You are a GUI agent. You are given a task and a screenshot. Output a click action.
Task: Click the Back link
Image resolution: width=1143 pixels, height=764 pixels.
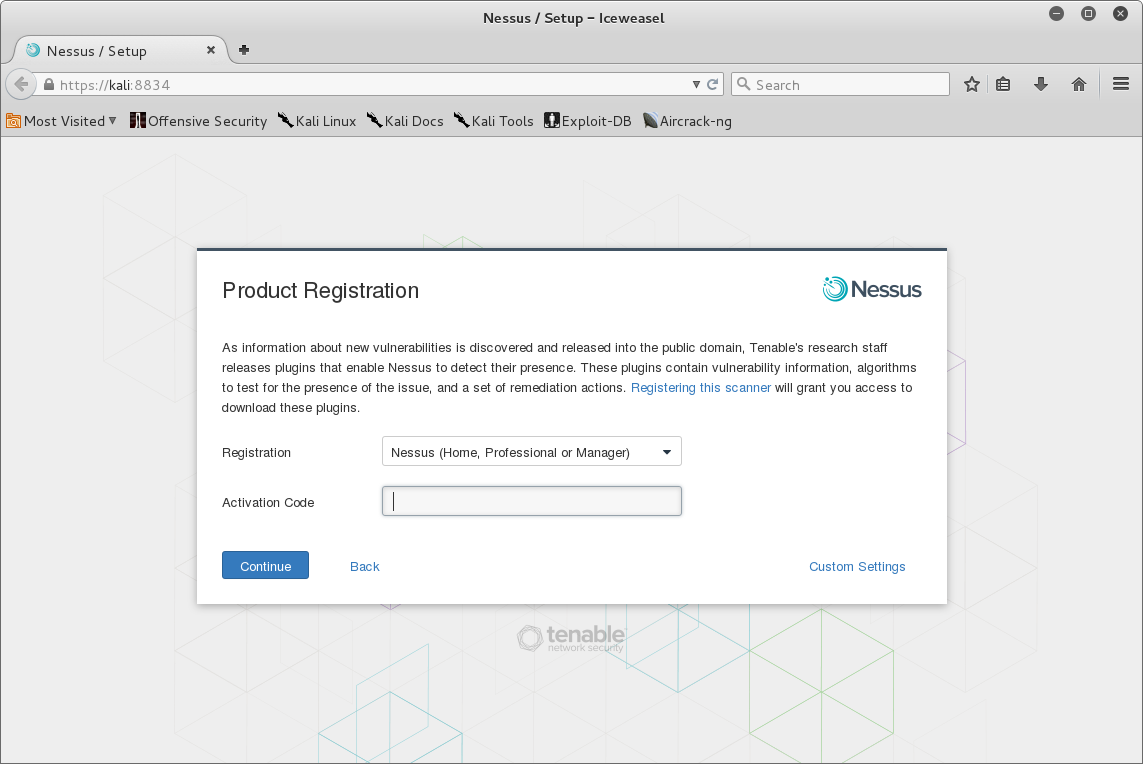[x=364, y=566]
